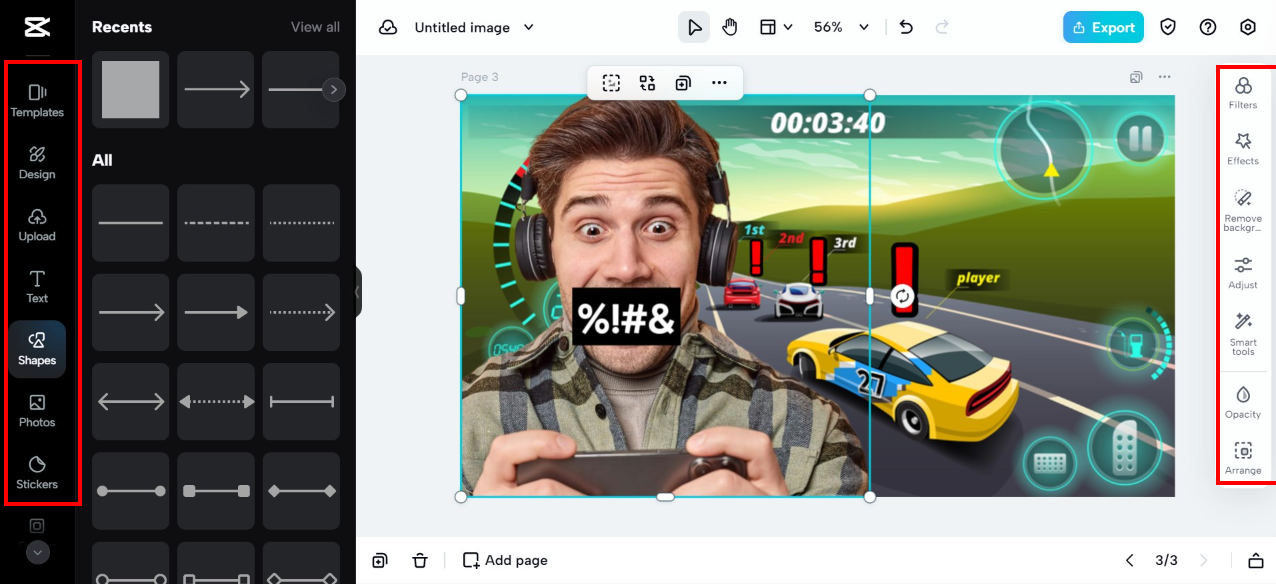Insert the circle-ended line shape
The width and height of the screenshot is (1276, 584).
tap(130, 491)
